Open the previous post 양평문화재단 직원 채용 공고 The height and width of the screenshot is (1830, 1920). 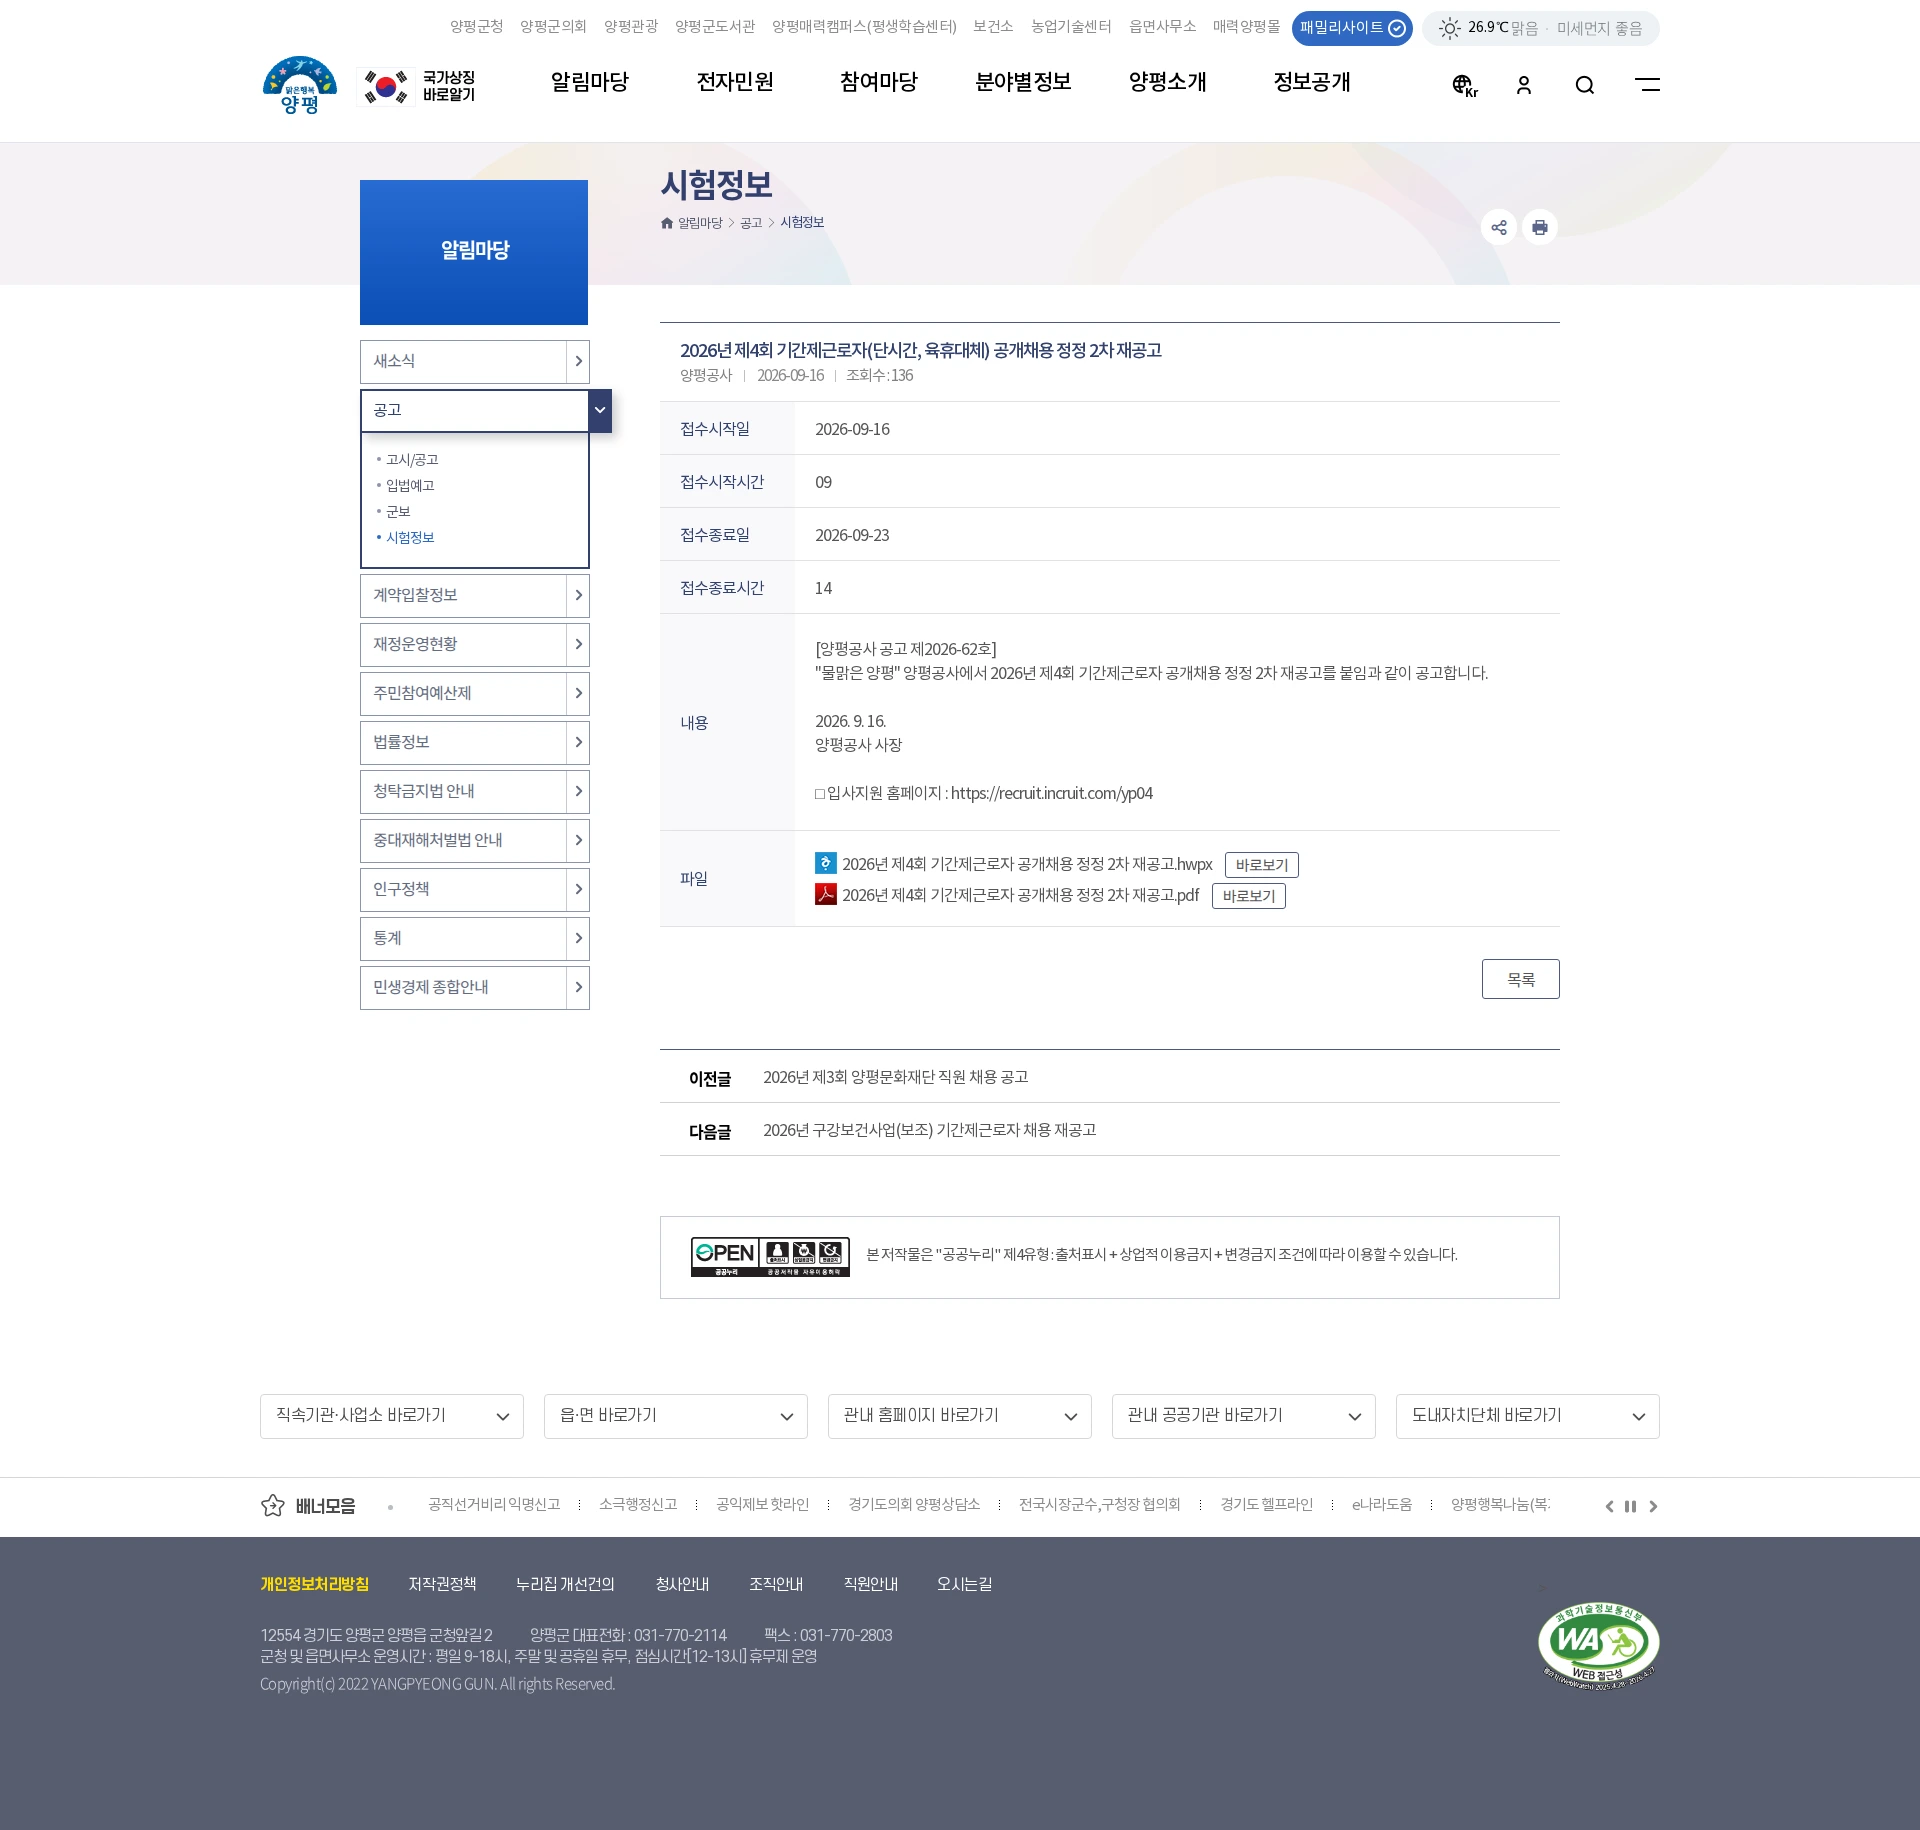click(x=896, y=1077)
